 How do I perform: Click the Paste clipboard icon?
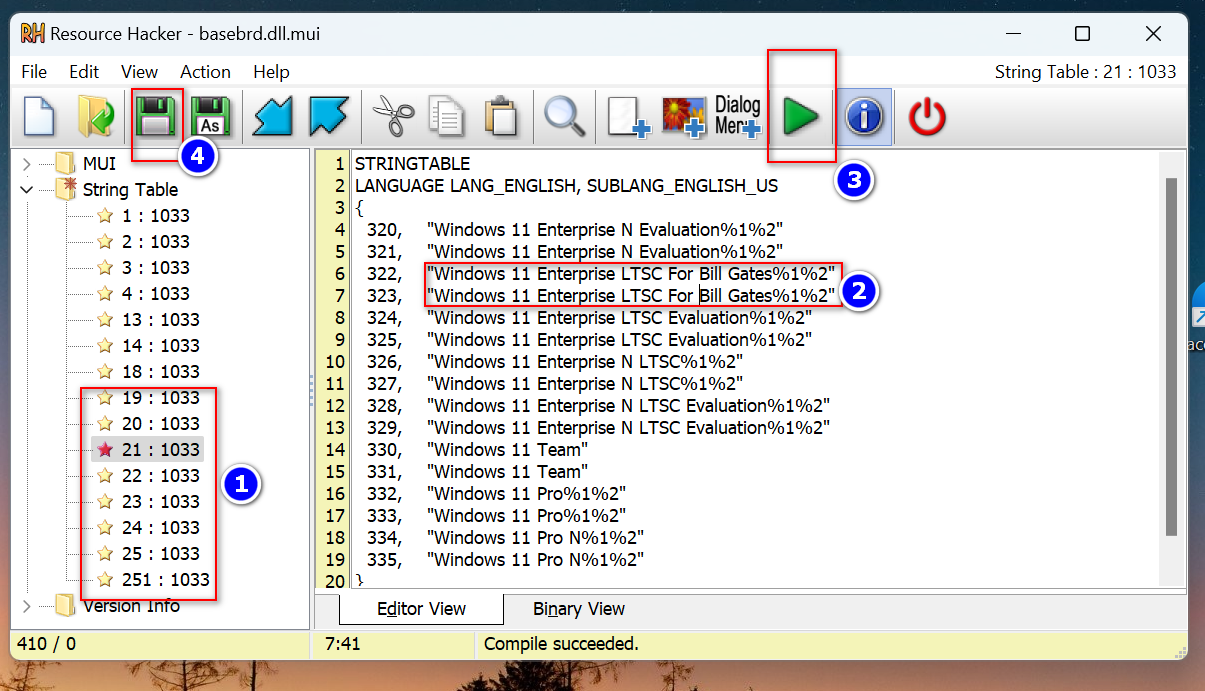click(x=500, y=117)
